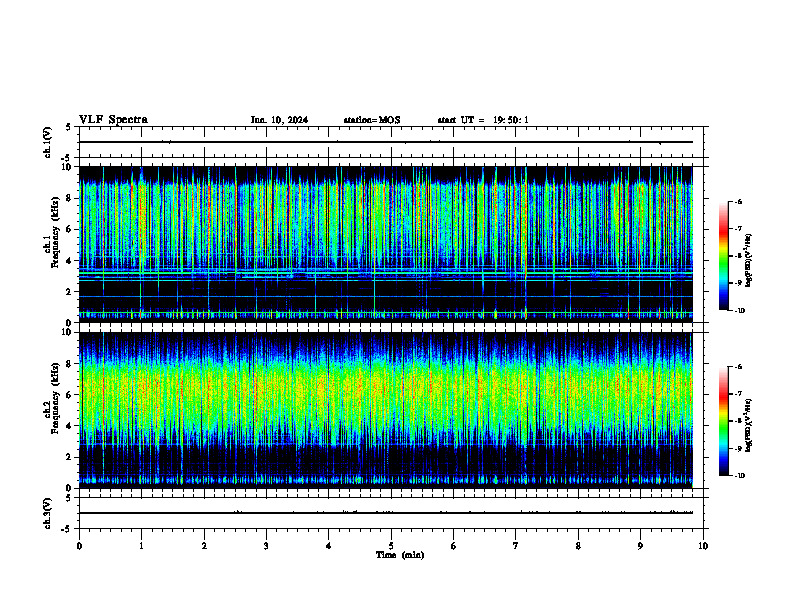The image size is (792, 612).
Task: Click time axis tick label "1"
Action: pos(141,546)
